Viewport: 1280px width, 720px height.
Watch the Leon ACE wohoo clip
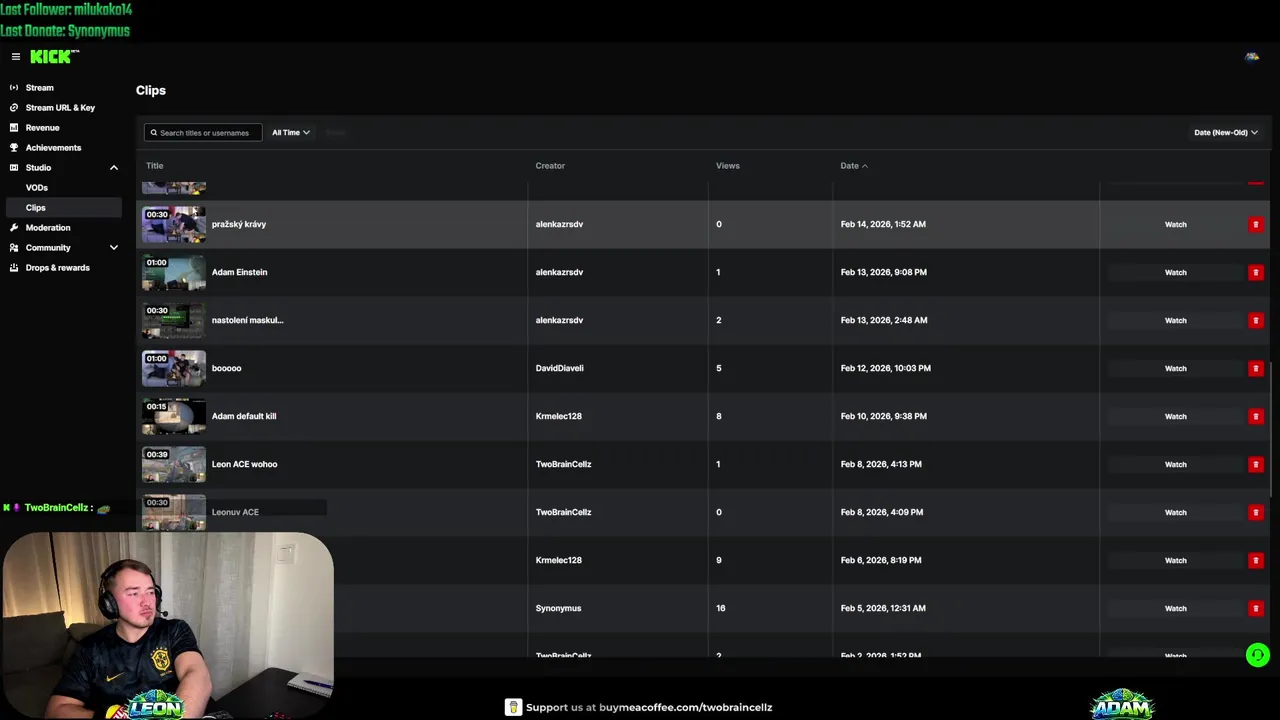1175,464
